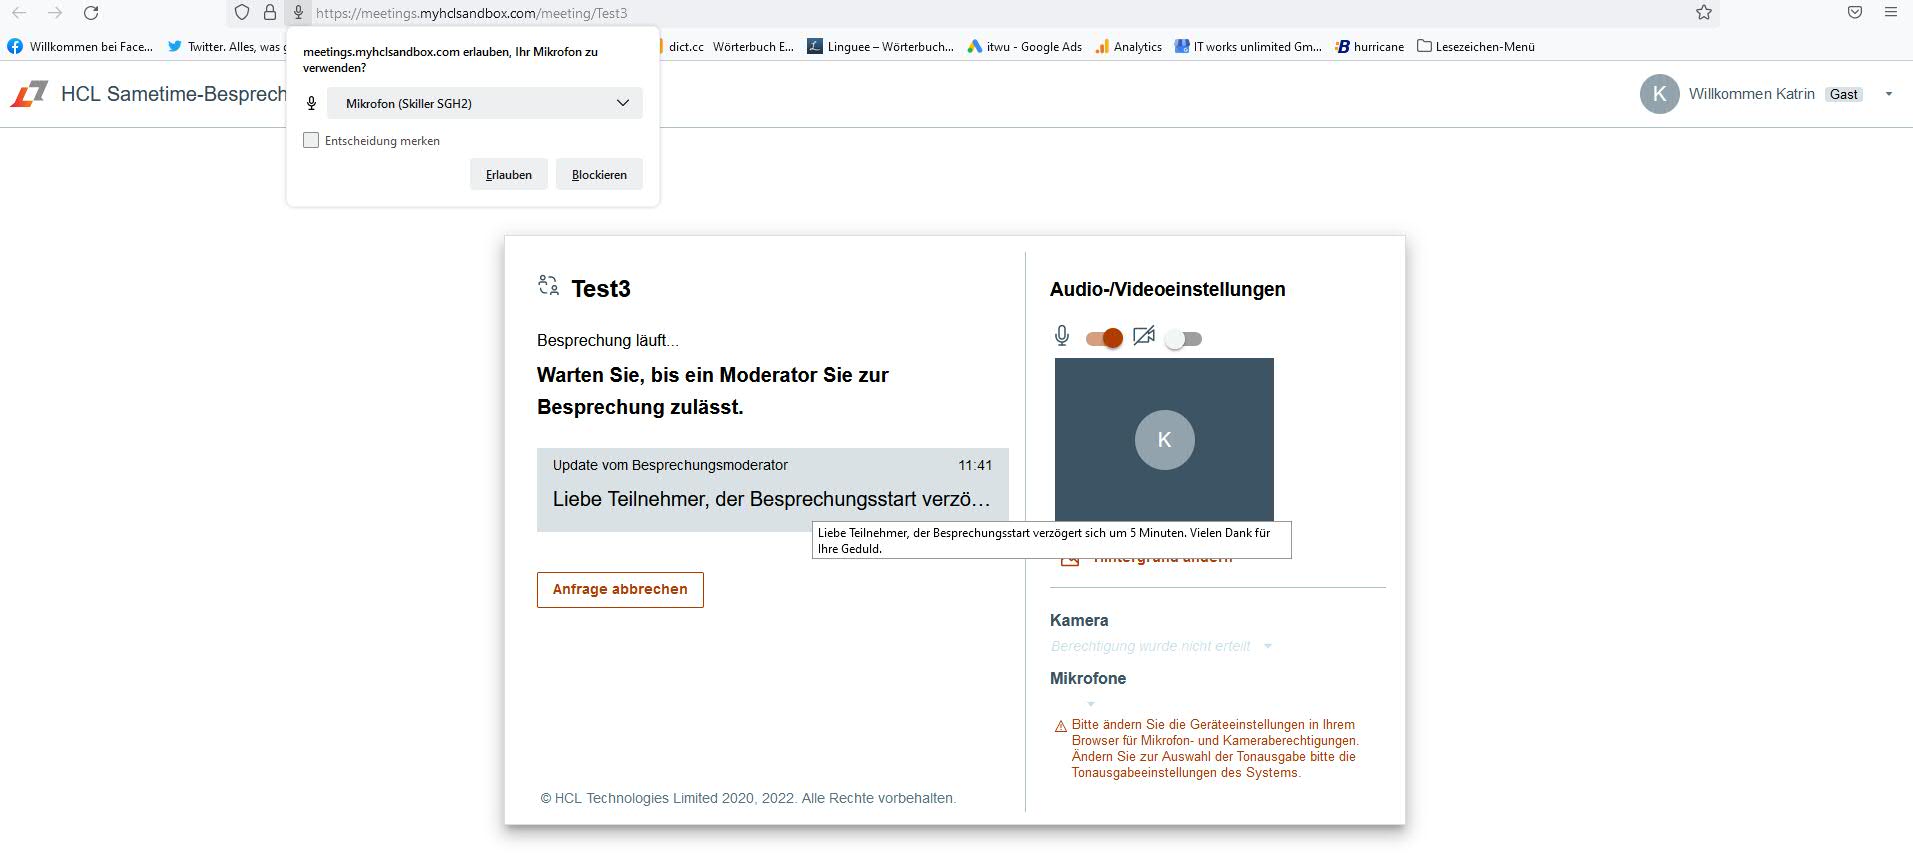Click Anfrage abbrechen button
Image resolution: width=1913 pixels, height=867 pixels.
tap(620, 589)
